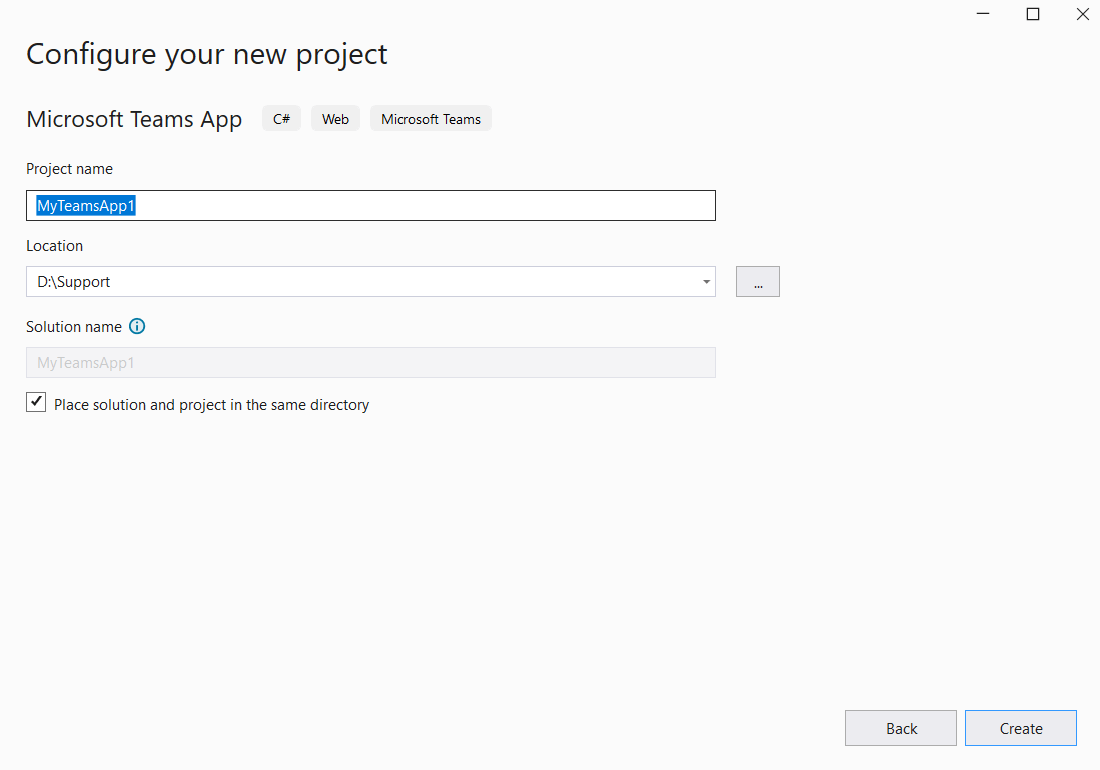Open folder browser with the '...' button

(757, 282)
